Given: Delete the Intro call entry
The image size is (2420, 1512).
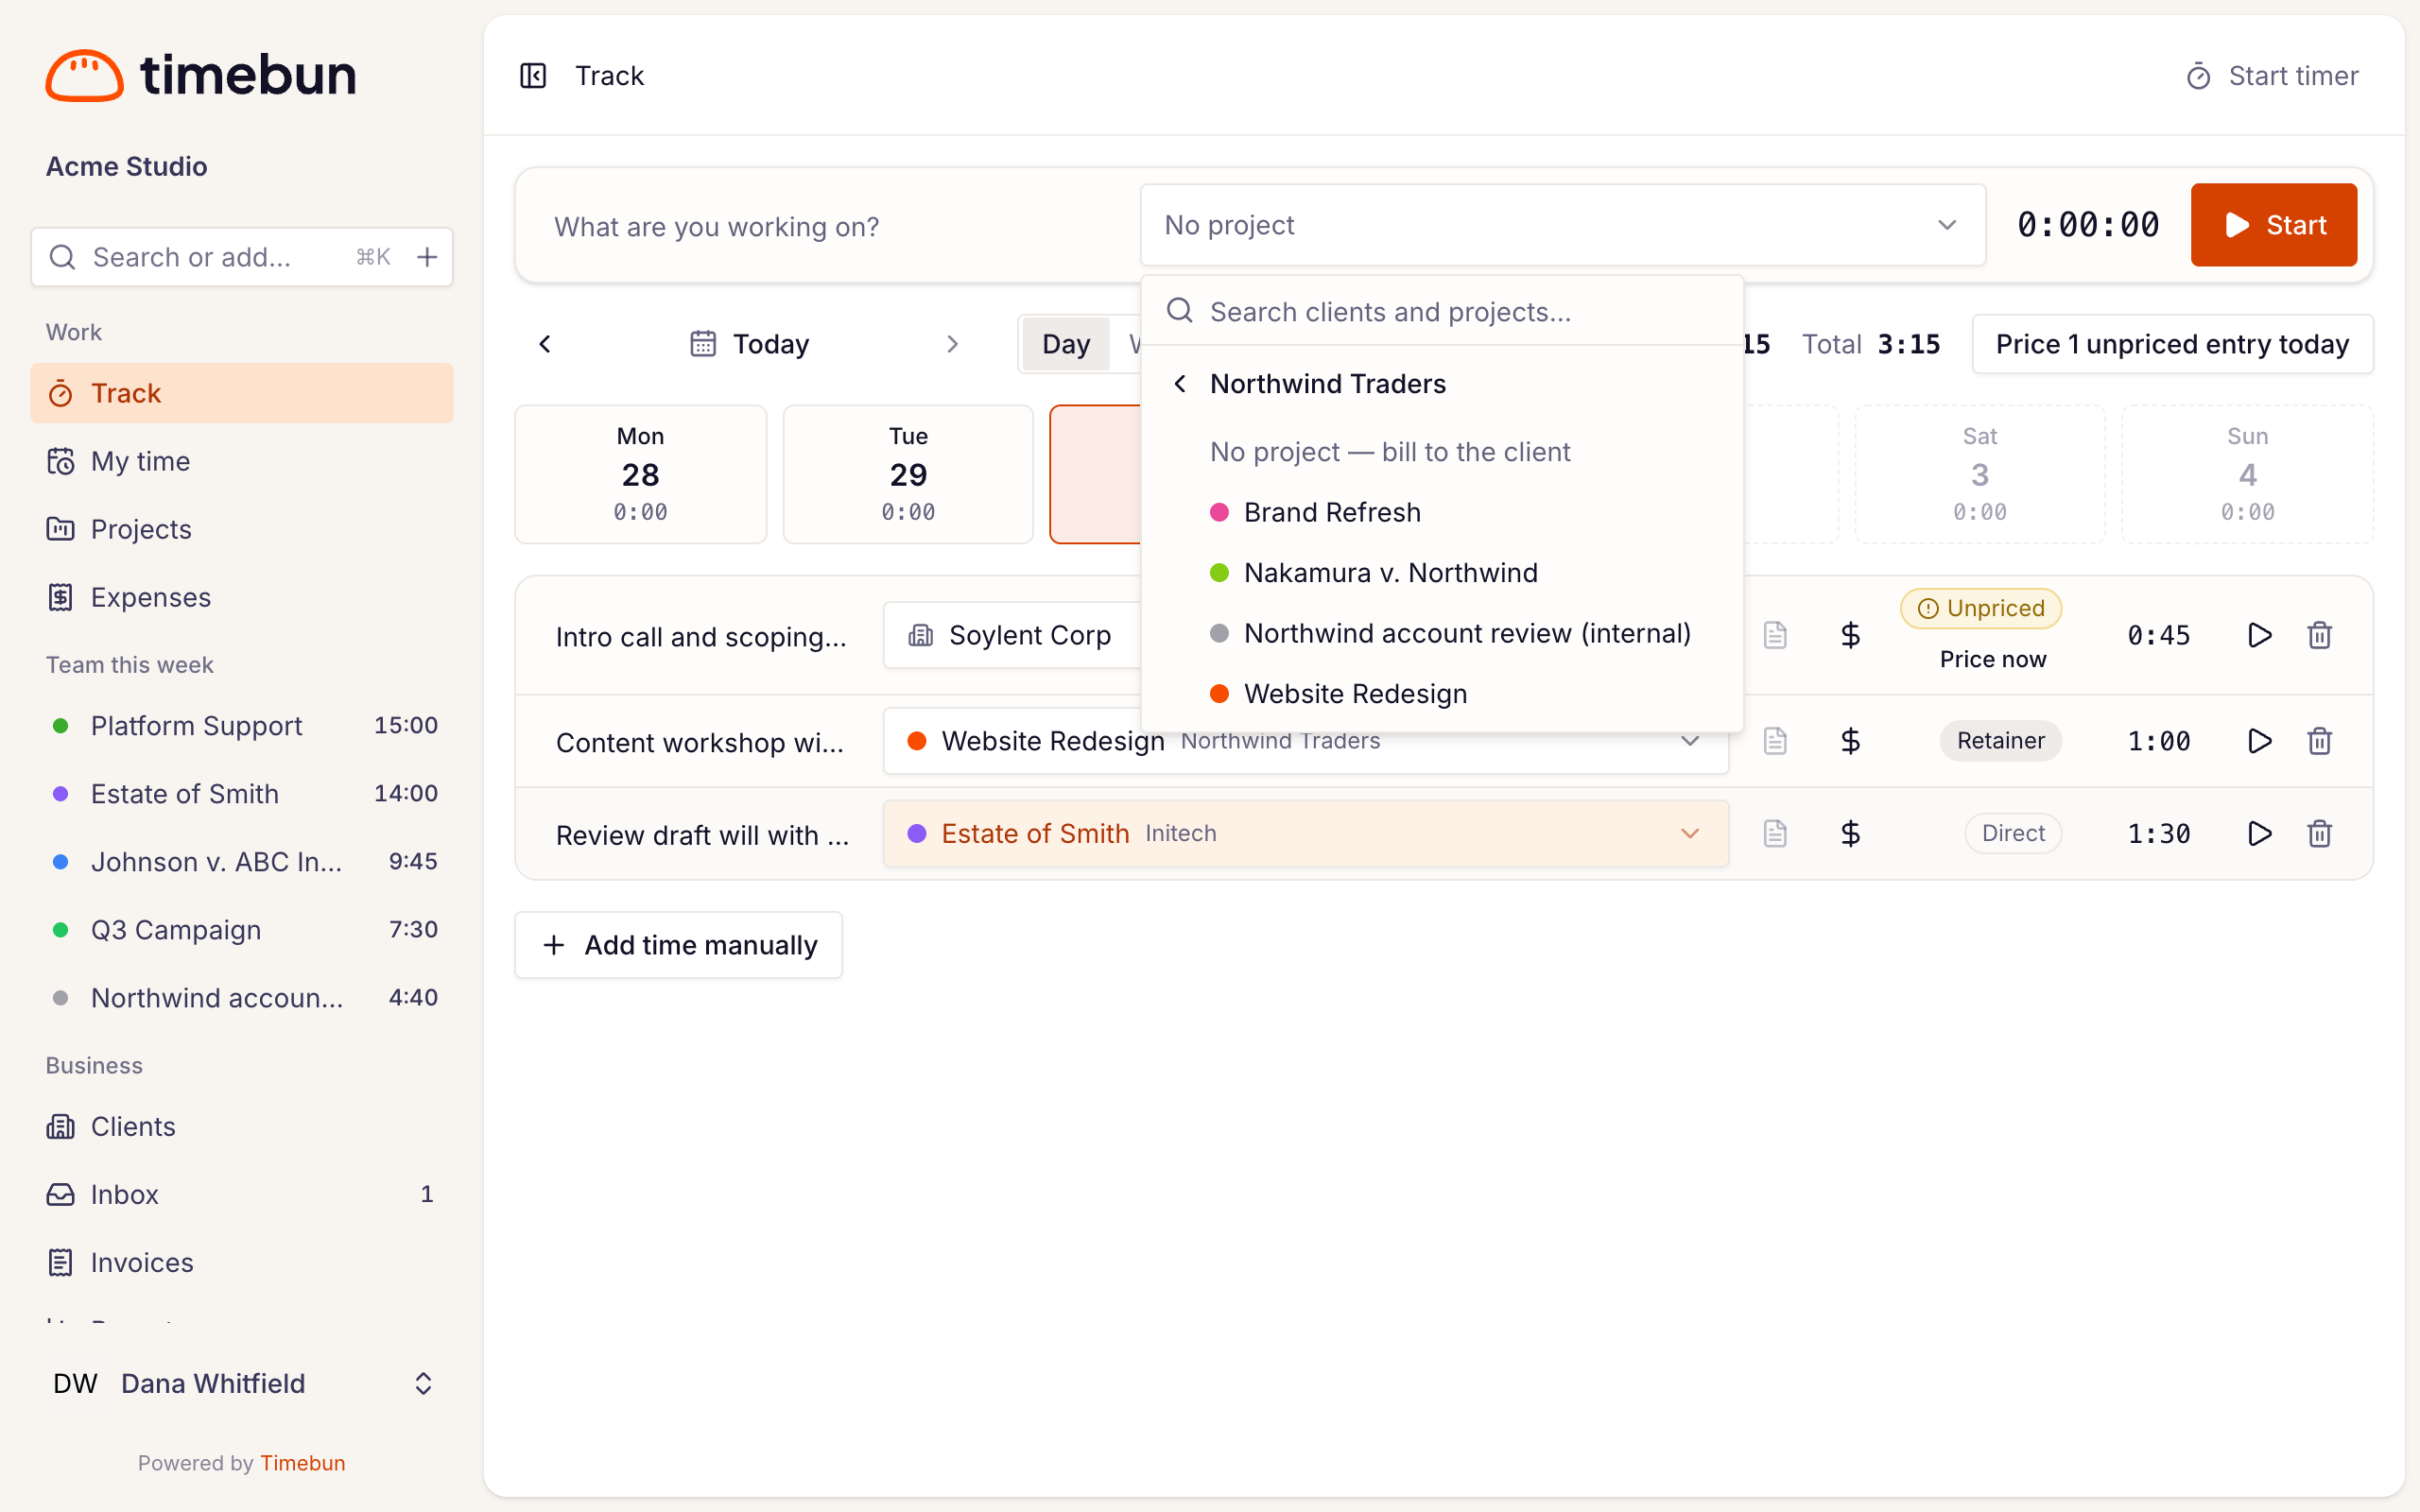Looking at the screenshot, I should pyautogui.click(x=2319, y=635).
